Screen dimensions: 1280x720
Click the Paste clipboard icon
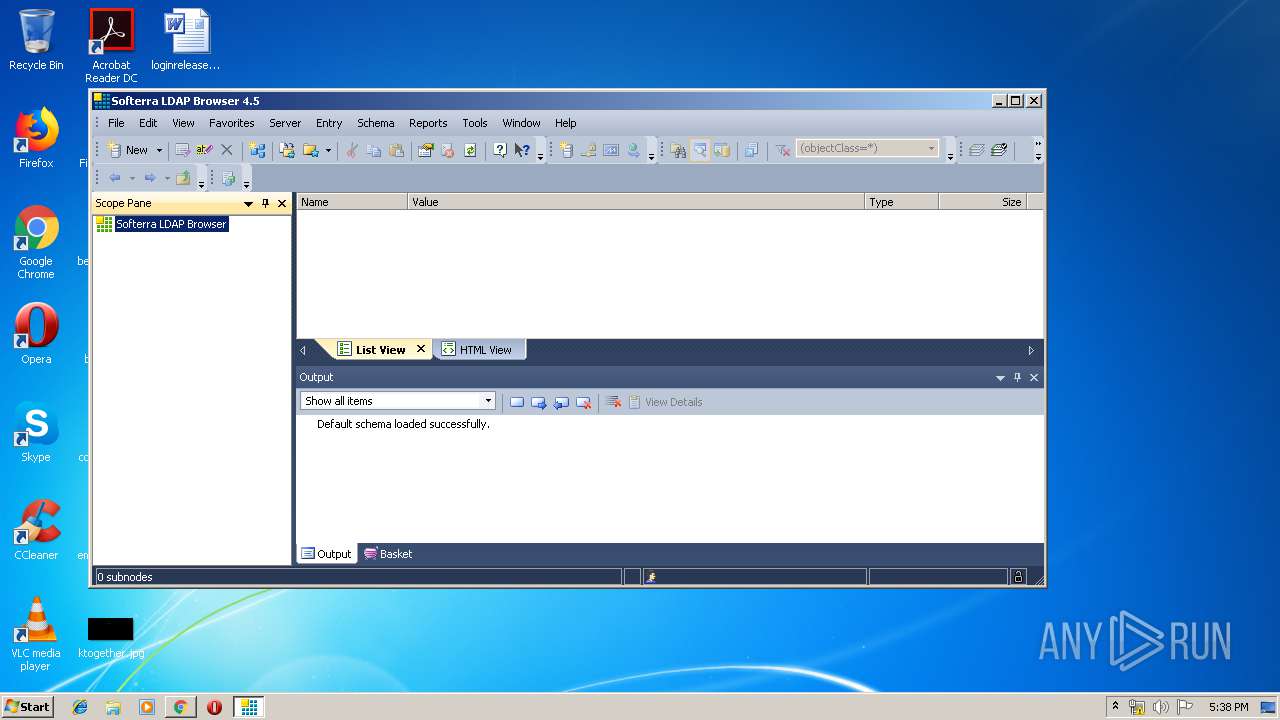tap(396, 150)
